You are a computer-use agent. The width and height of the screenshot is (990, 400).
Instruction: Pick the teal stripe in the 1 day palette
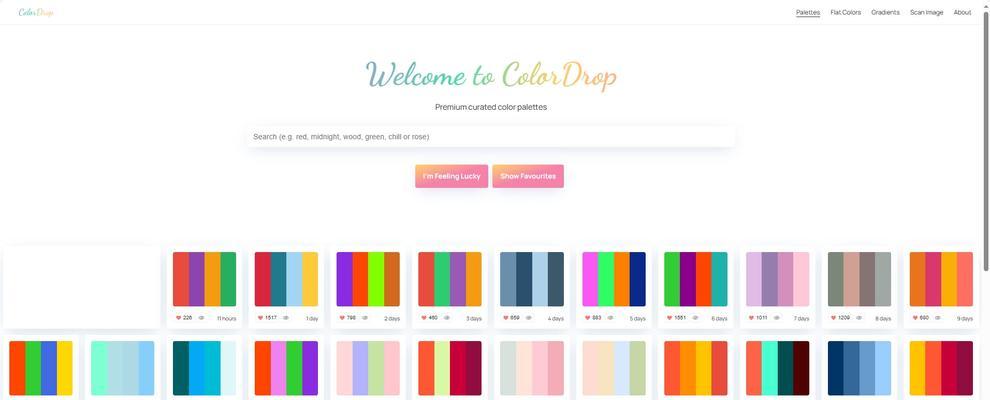point(278,279)
